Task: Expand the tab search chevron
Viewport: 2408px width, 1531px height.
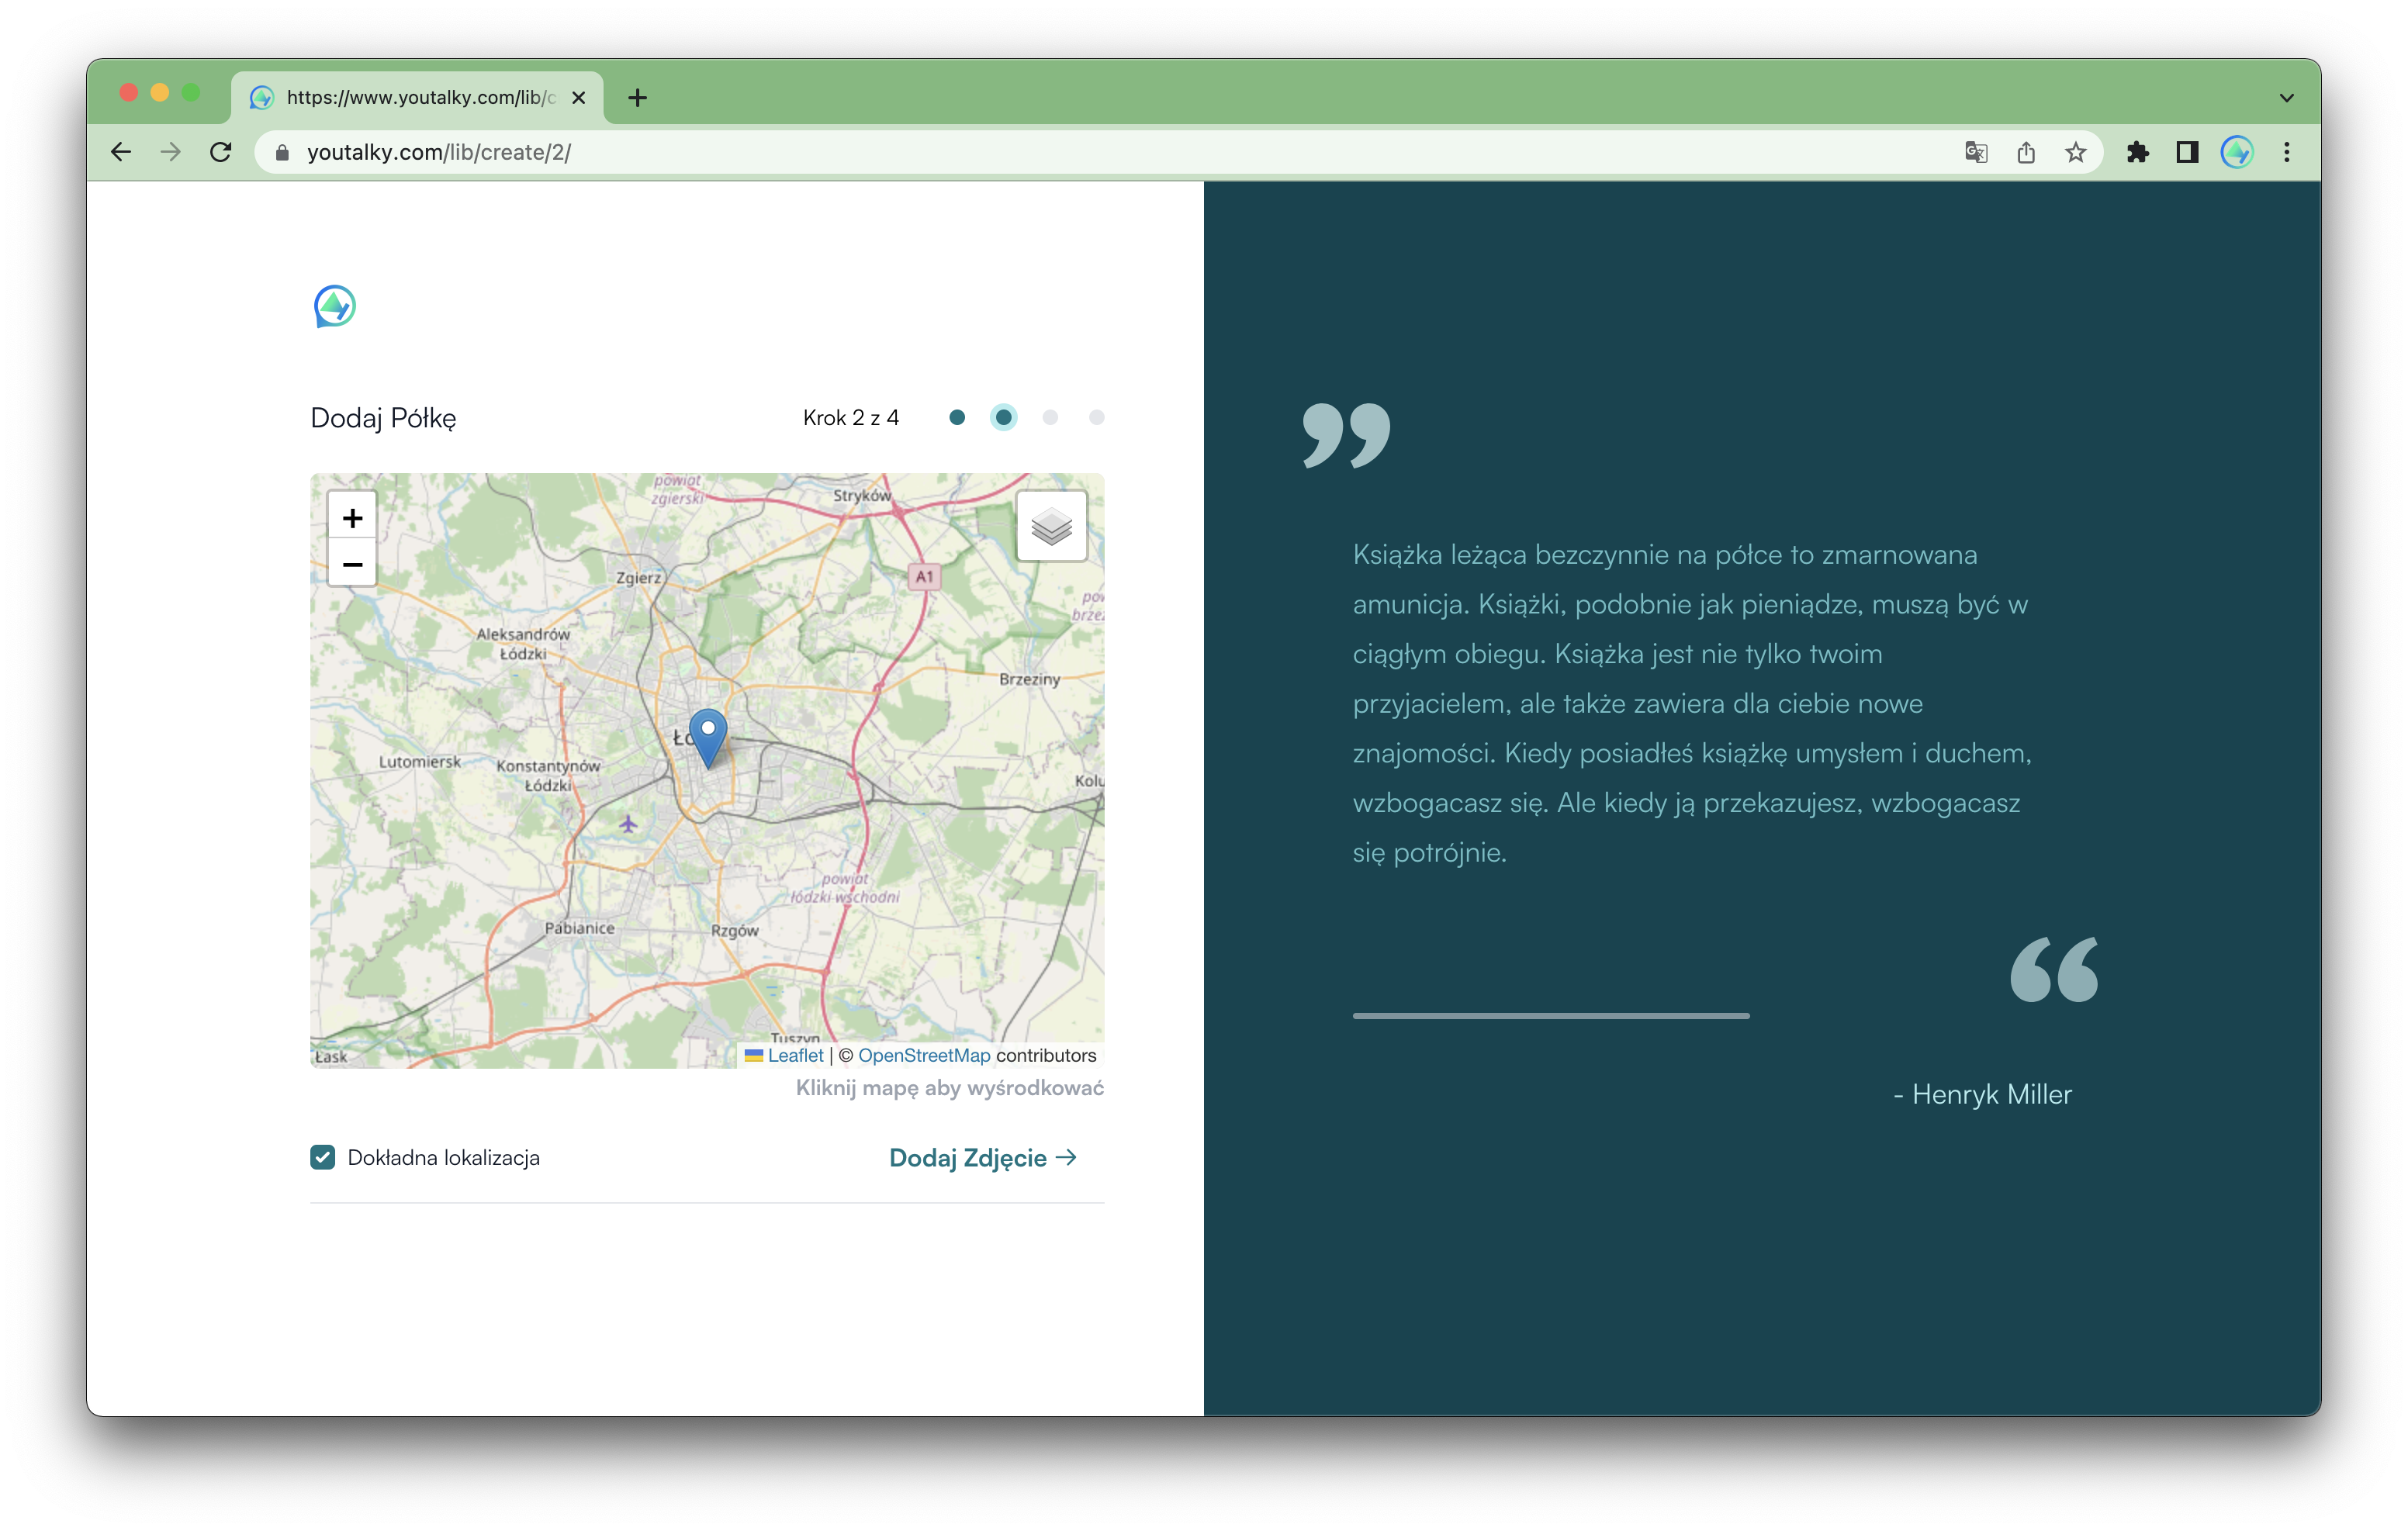Action: tap(2286, 98)
